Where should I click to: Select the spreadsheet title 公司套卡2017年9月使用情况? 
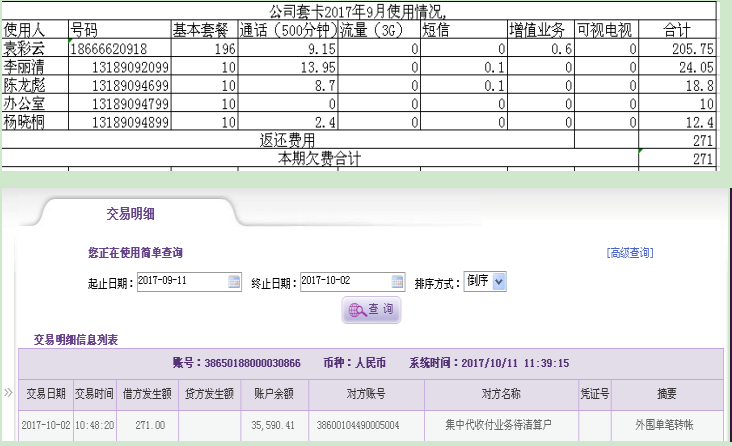coord(358,11)
